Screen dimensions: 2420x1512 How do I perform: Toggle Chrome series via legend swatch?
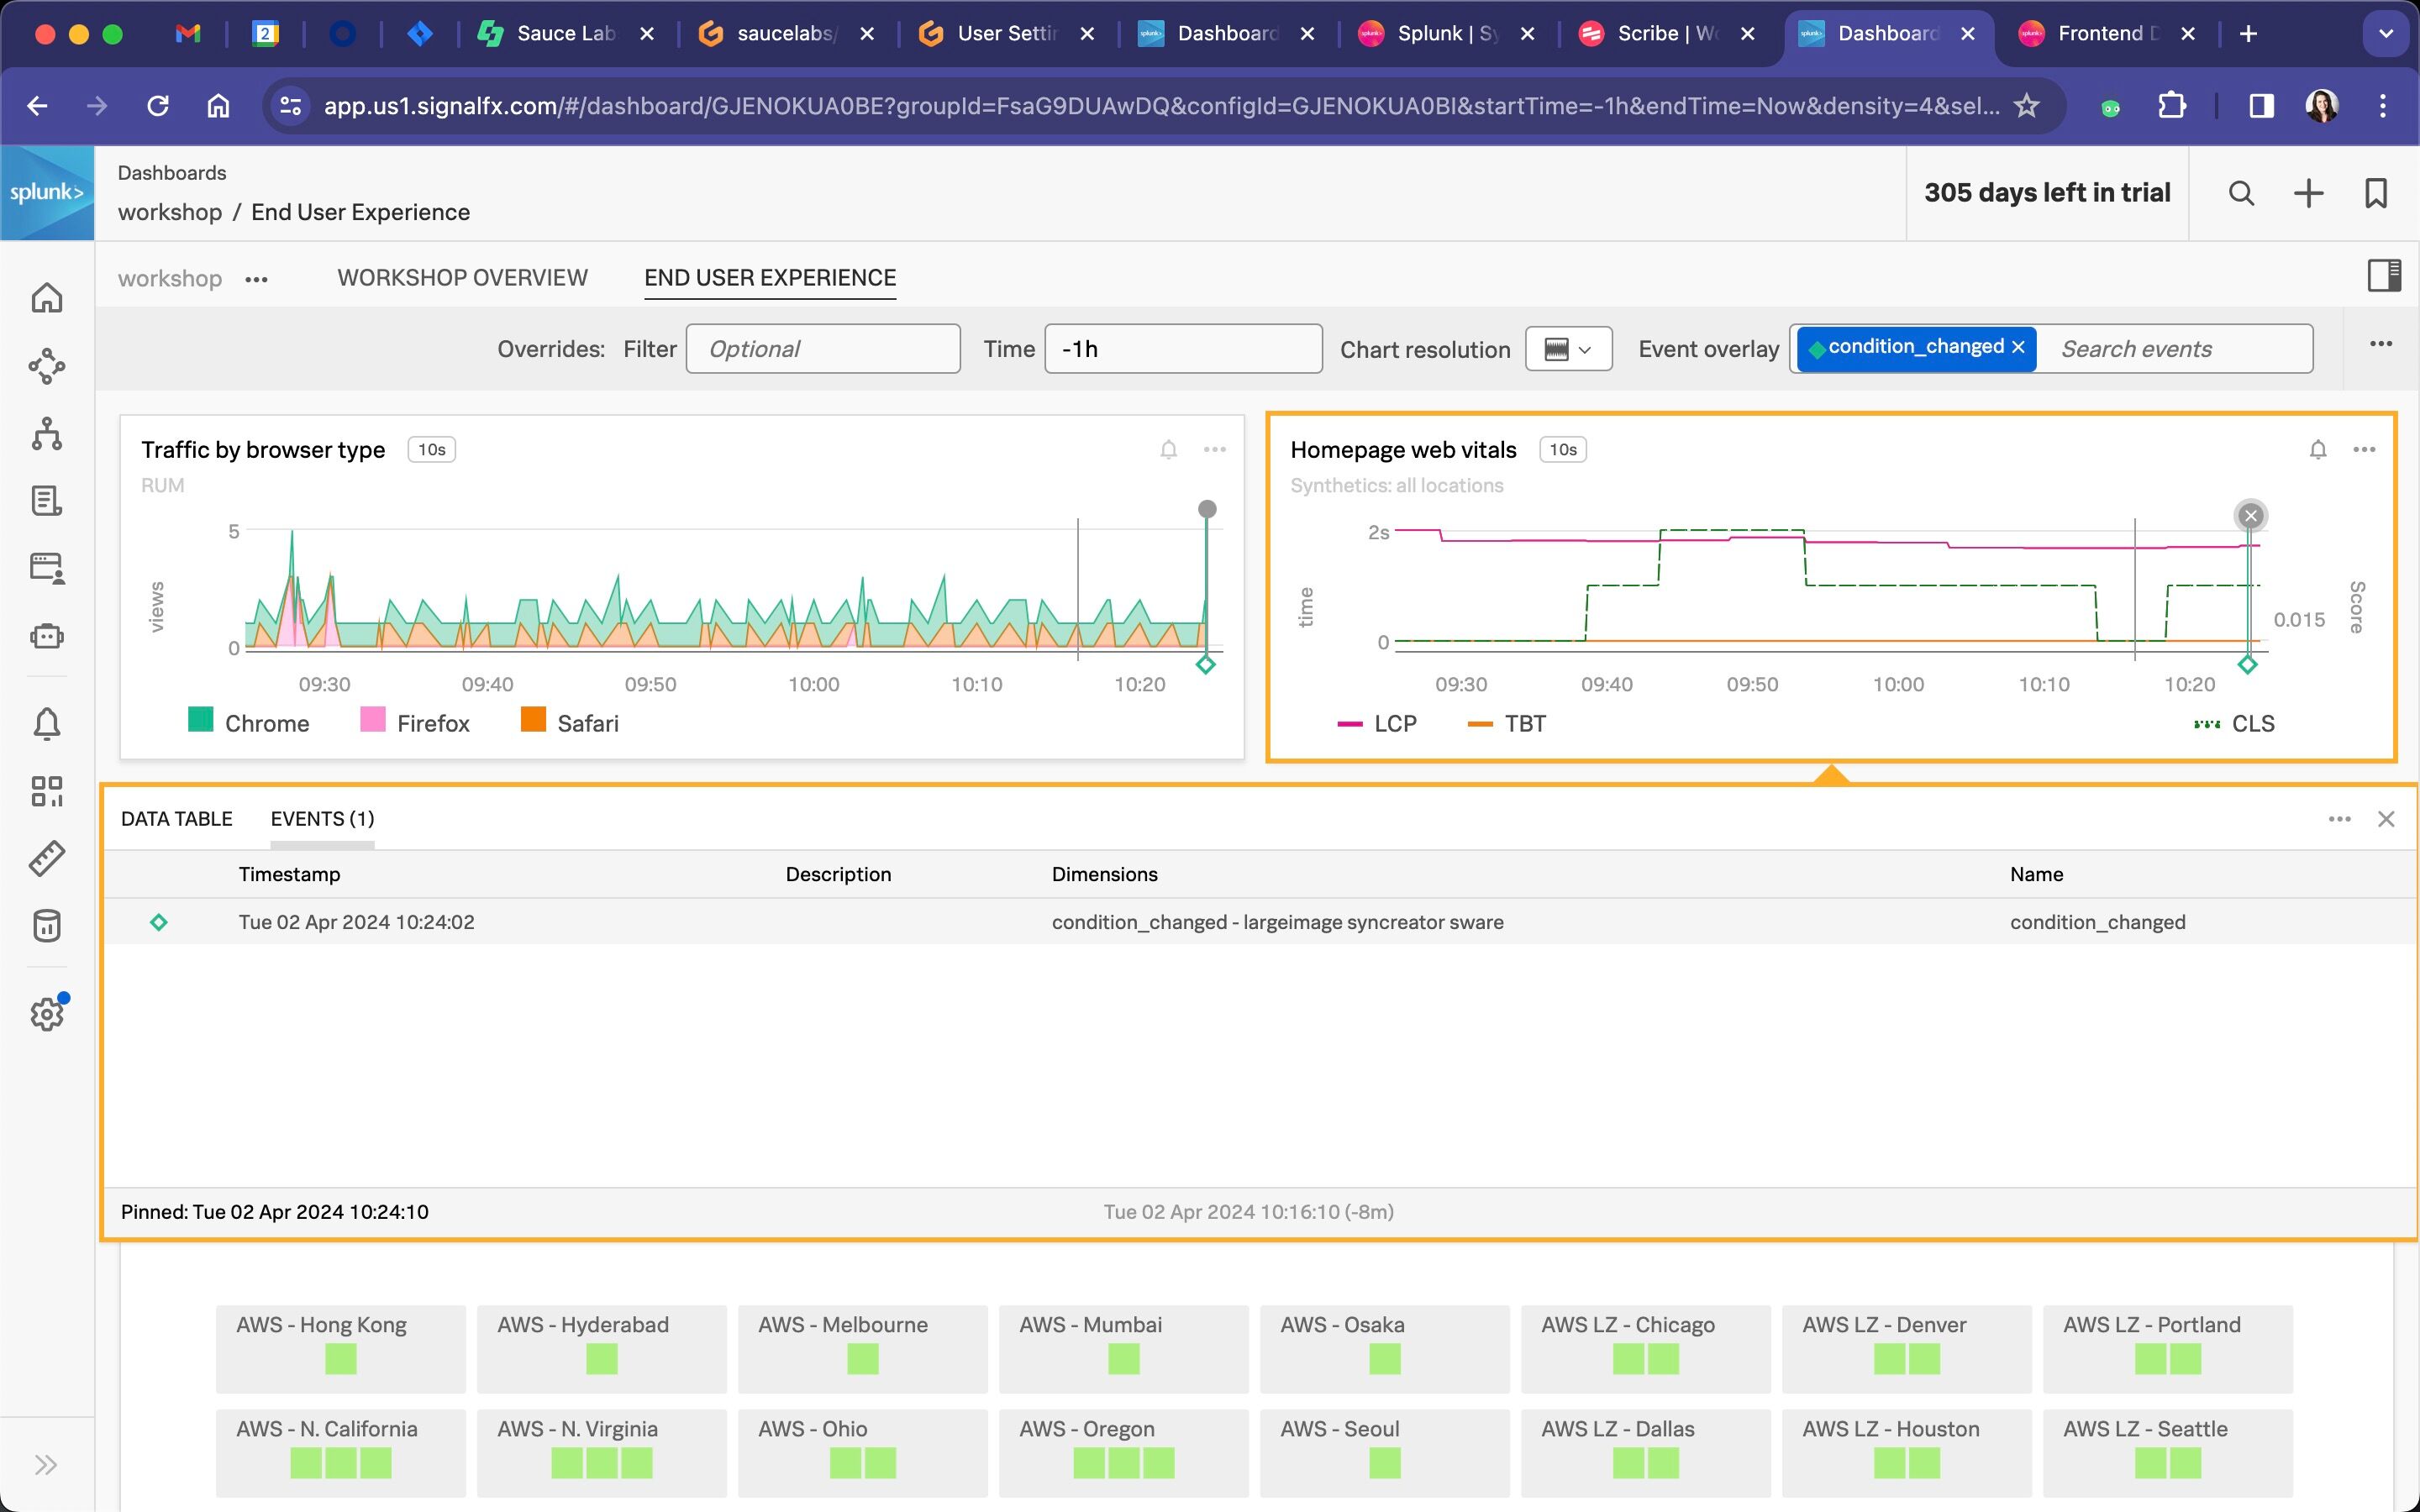click(x=201, y=720)
